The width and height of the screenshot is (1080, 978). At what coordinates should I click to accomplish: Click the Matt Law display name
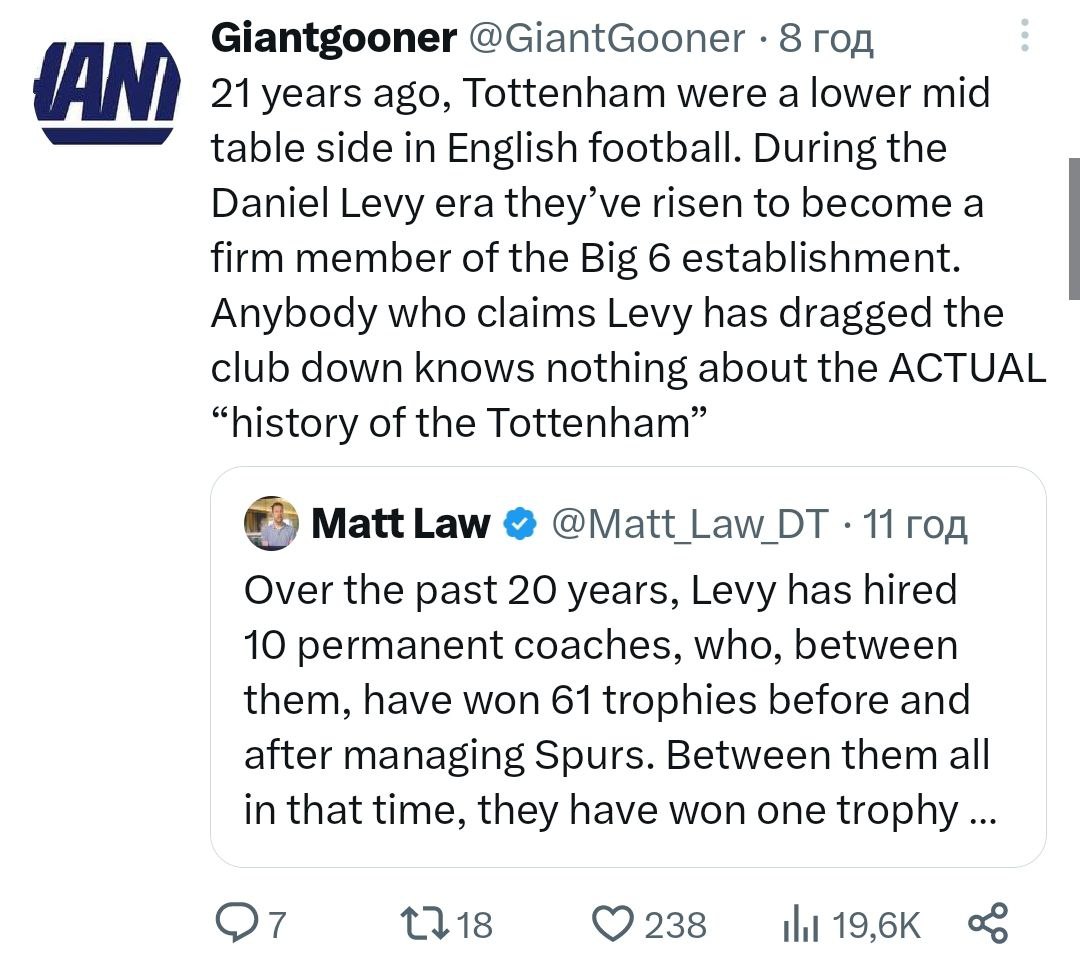[x=401, y=523]
